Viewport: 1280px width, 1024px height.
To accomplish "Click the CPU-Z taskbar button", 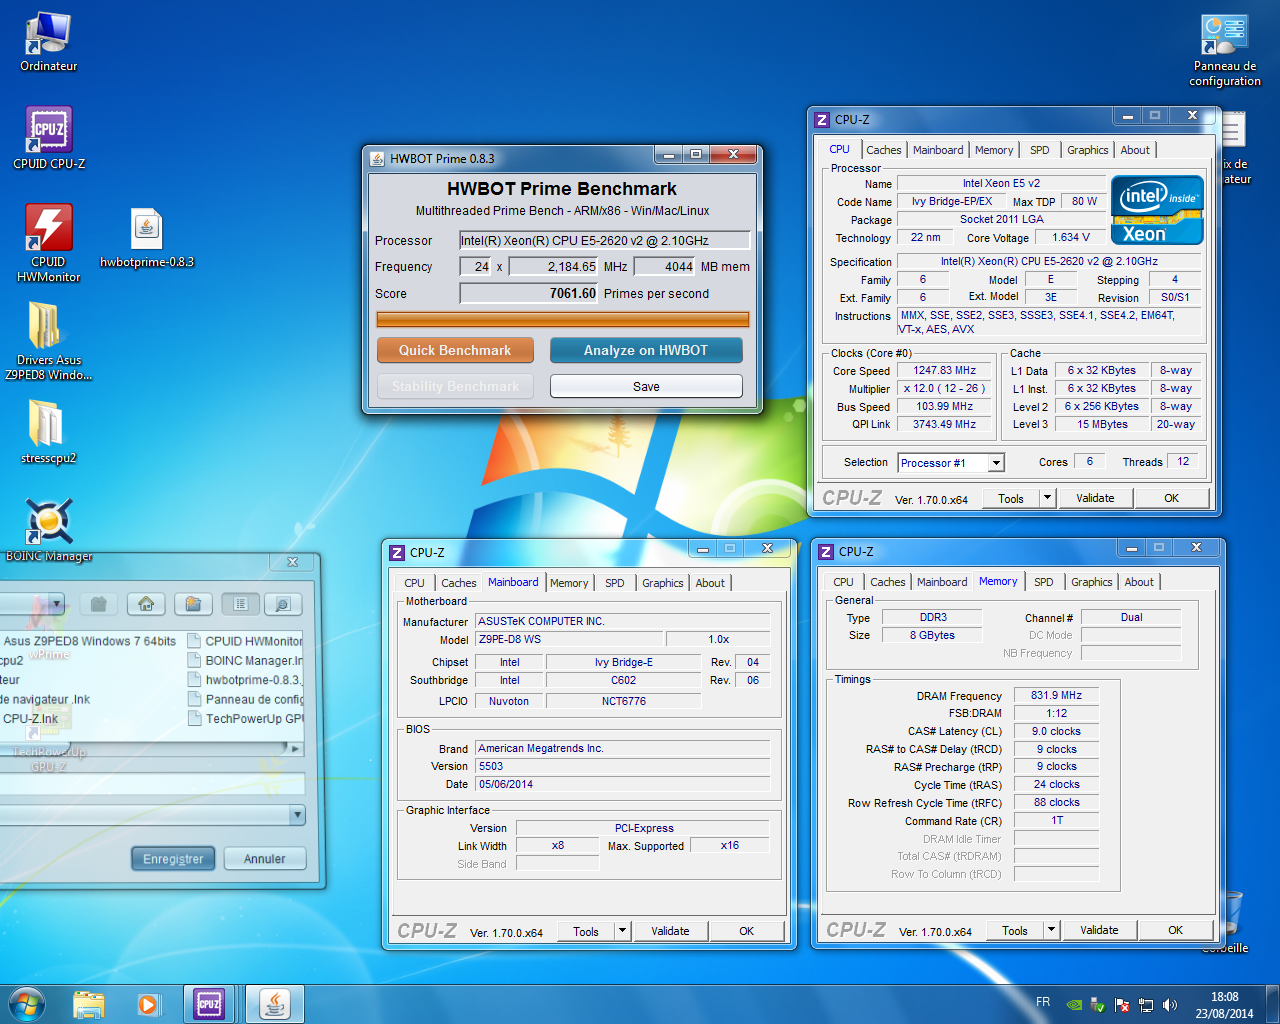I will point(209,1004).
